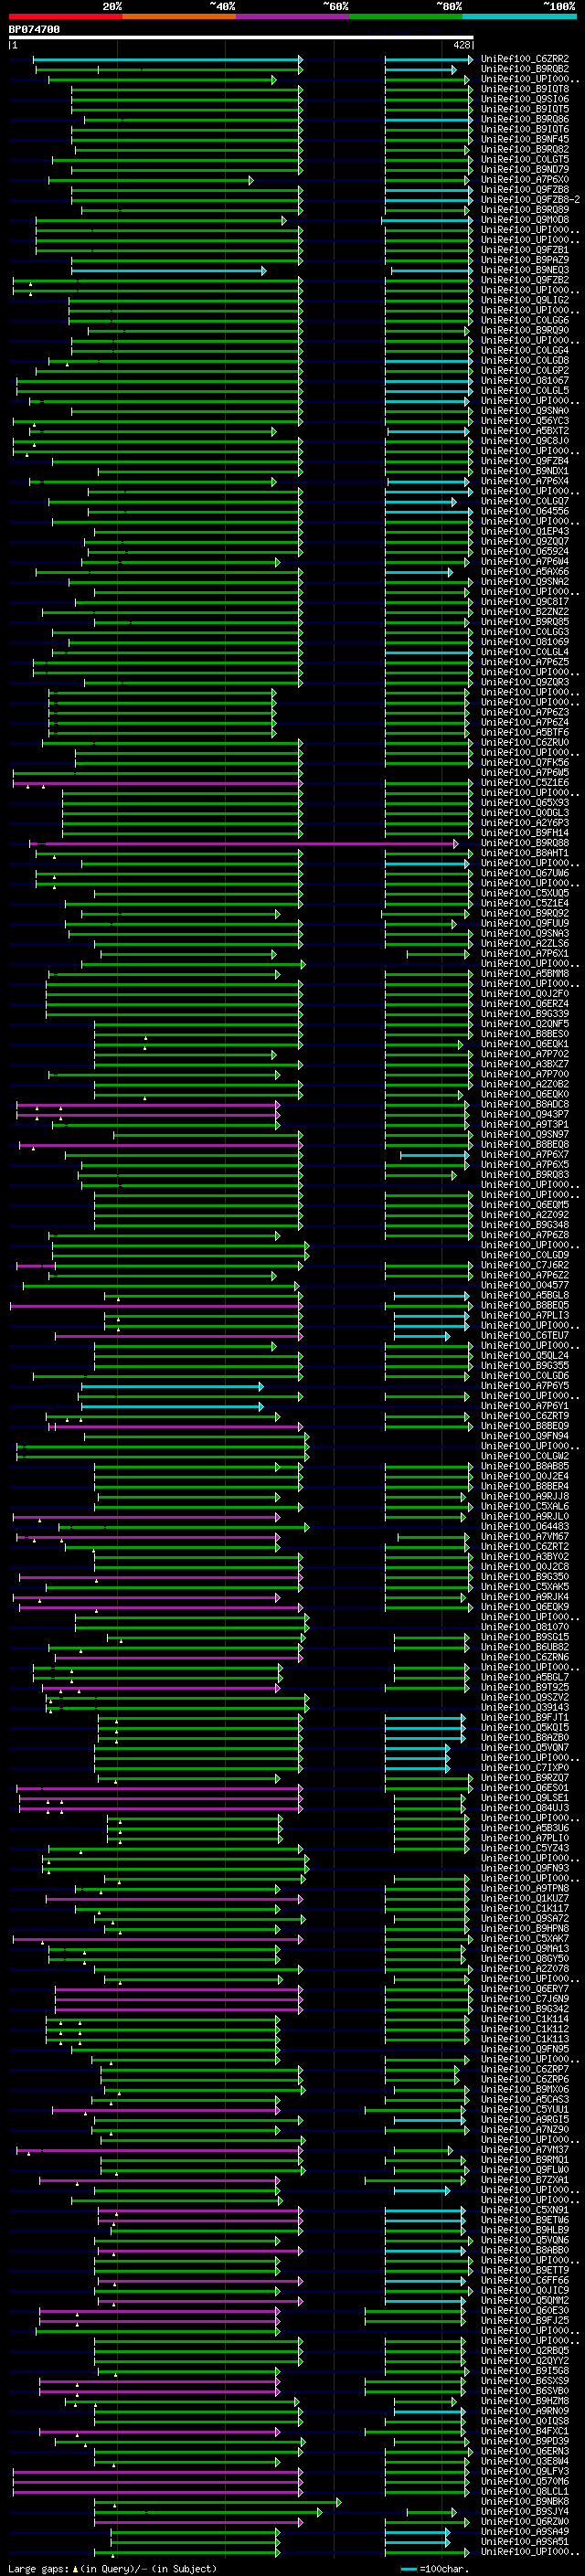Image resolution: width=585 pixels, height=2576 pixels.
Task: Open hit UniRef100_A5AX66
Action: tap(525, 572)
